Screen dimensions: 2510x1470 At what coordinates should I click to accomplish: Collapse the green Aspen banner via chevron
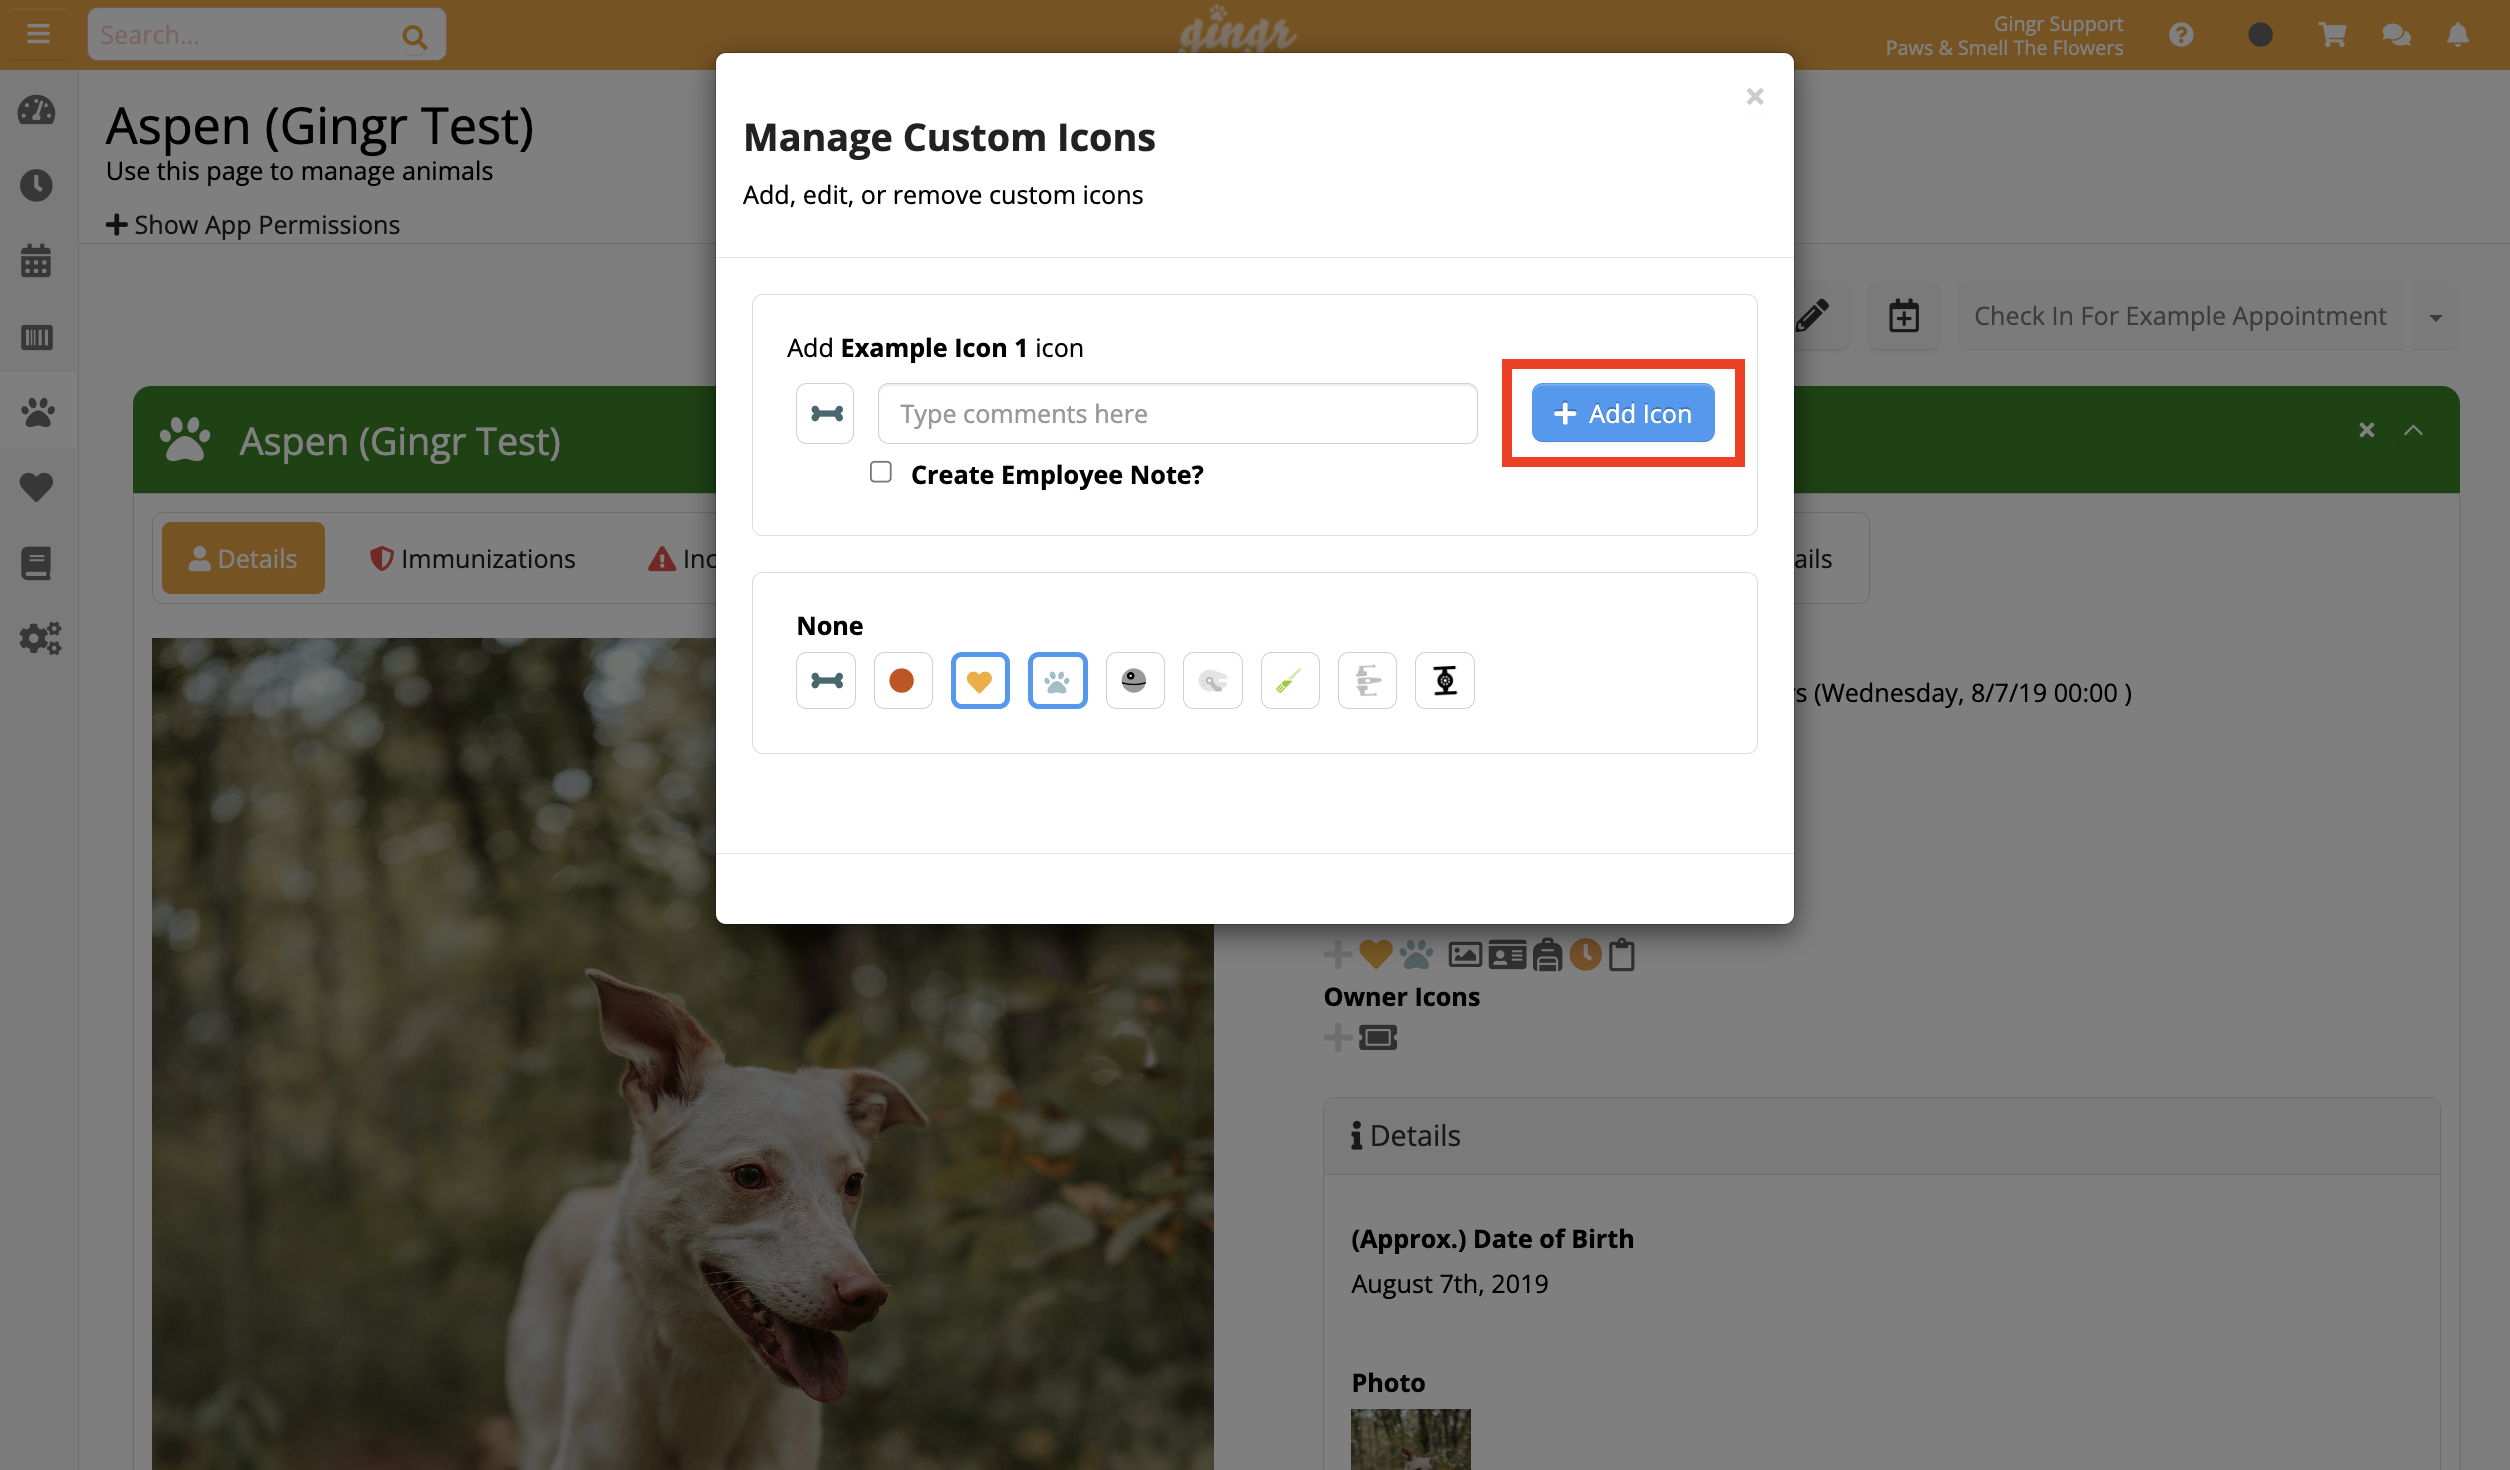pos(2414,430)
